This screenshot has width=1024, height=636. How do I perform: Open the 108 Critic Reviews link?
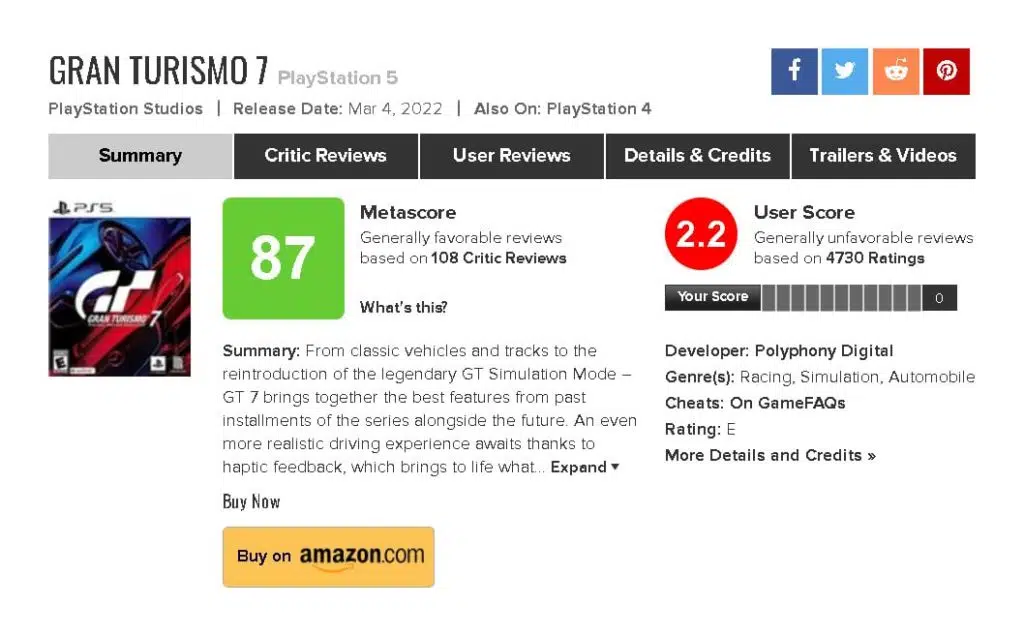(x=498, y=258)
